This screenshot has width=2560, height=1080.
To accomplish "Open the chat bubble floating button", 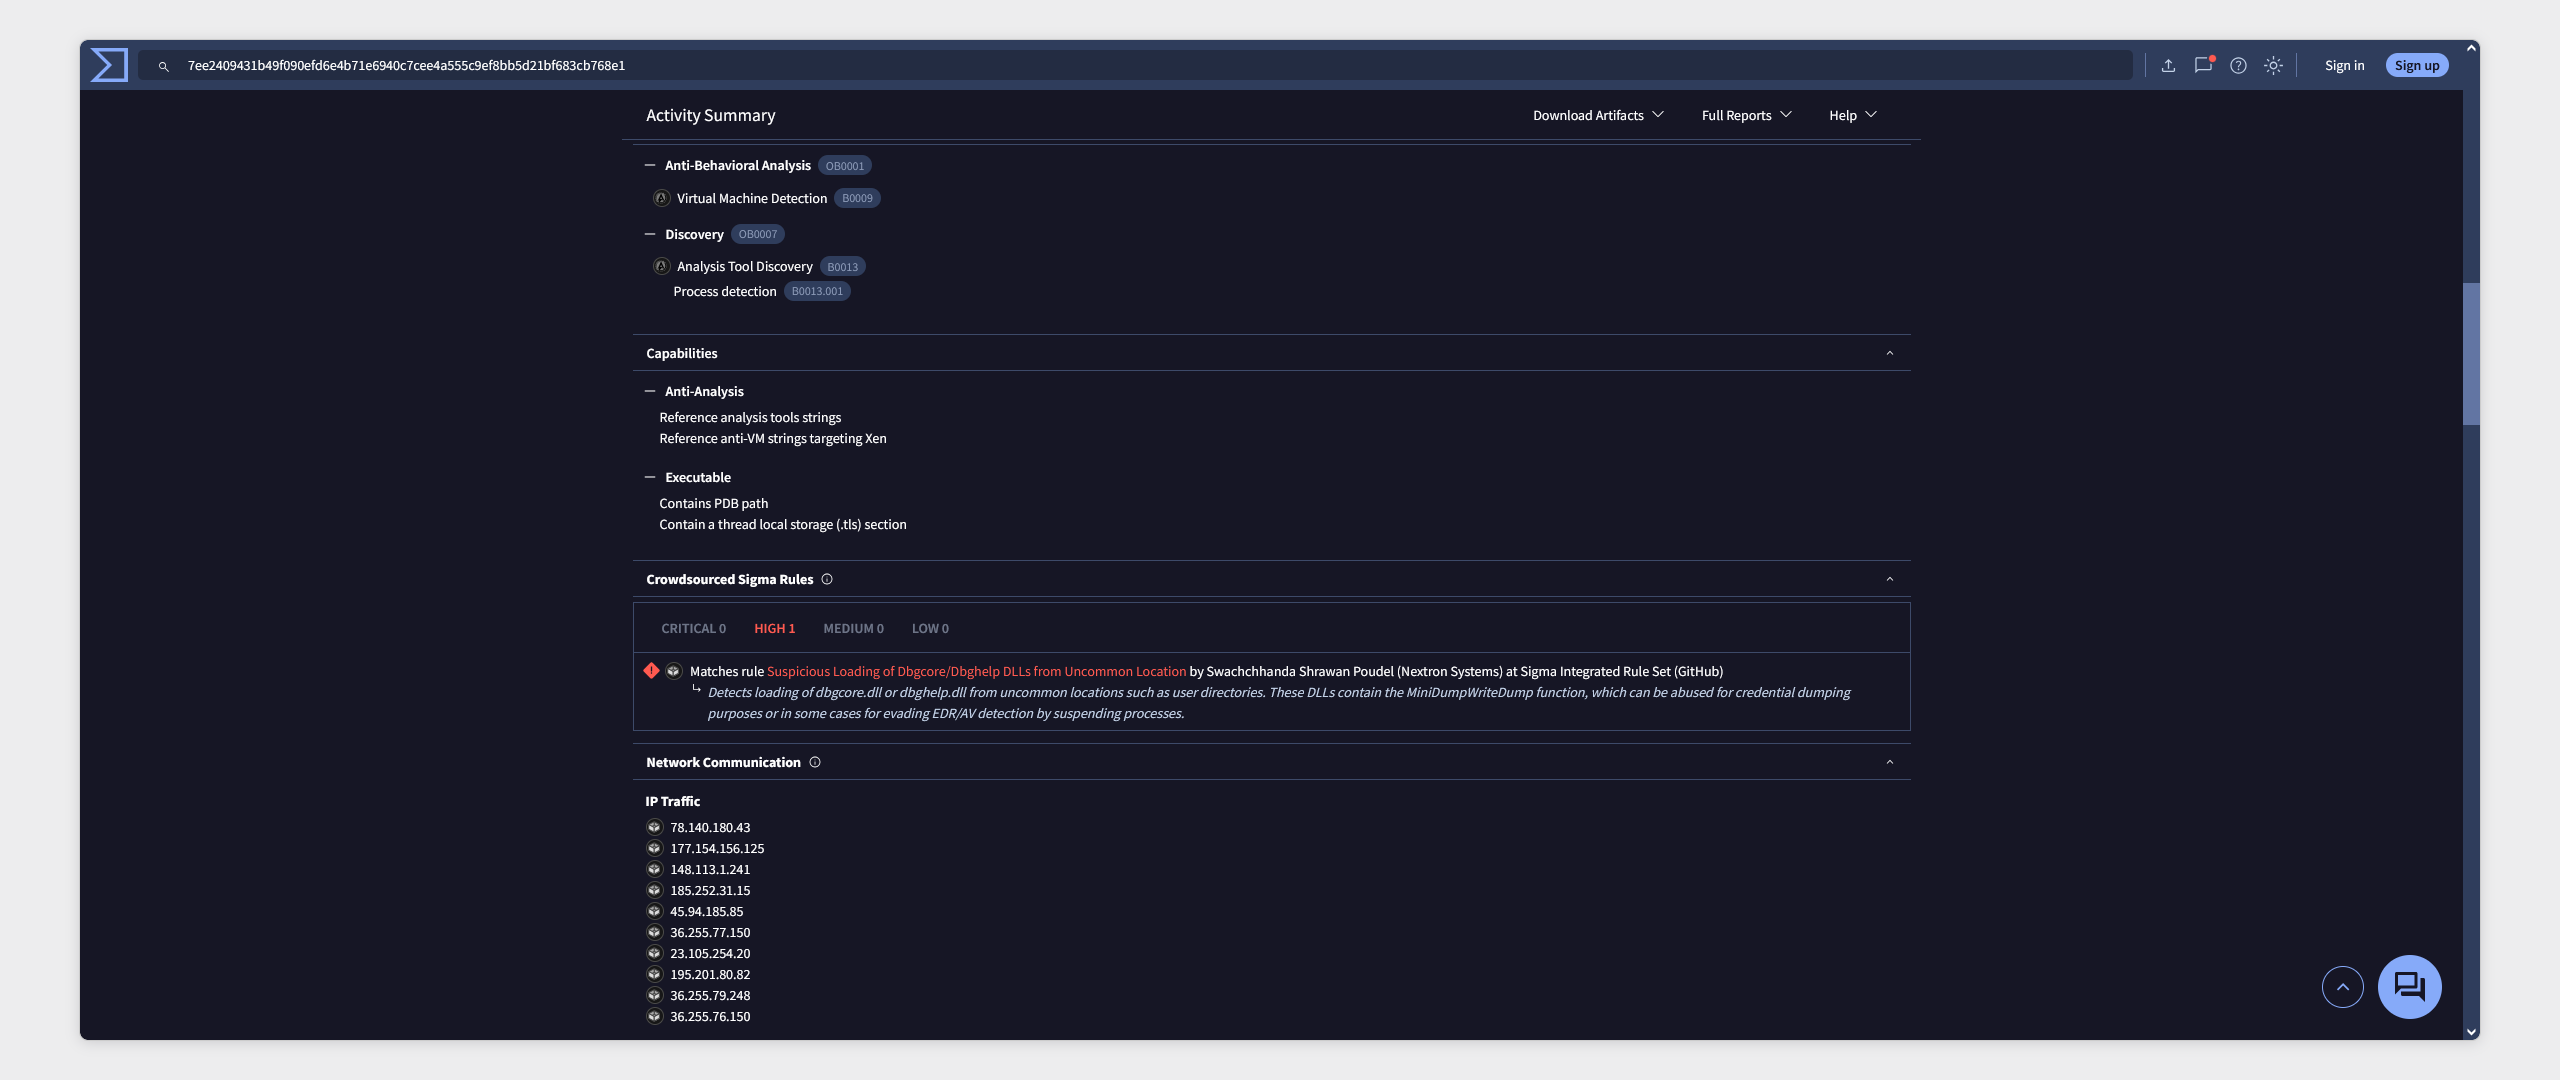I will [x=2409, y=987].
